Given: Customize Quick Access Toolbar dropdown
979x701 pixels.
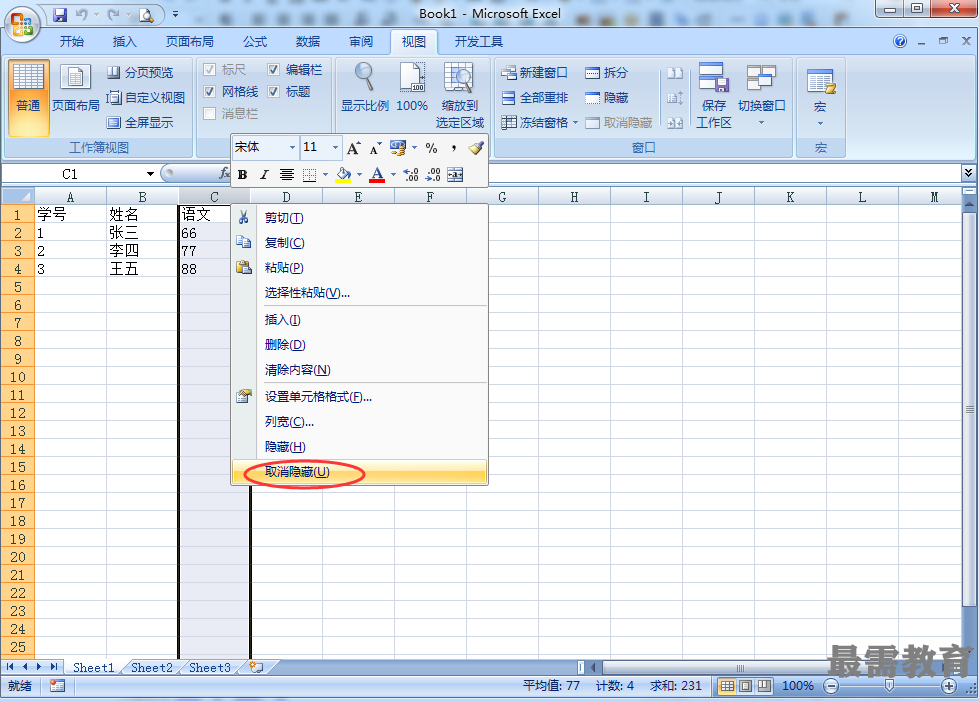Looking at the screenshot, I should (175, 14).
